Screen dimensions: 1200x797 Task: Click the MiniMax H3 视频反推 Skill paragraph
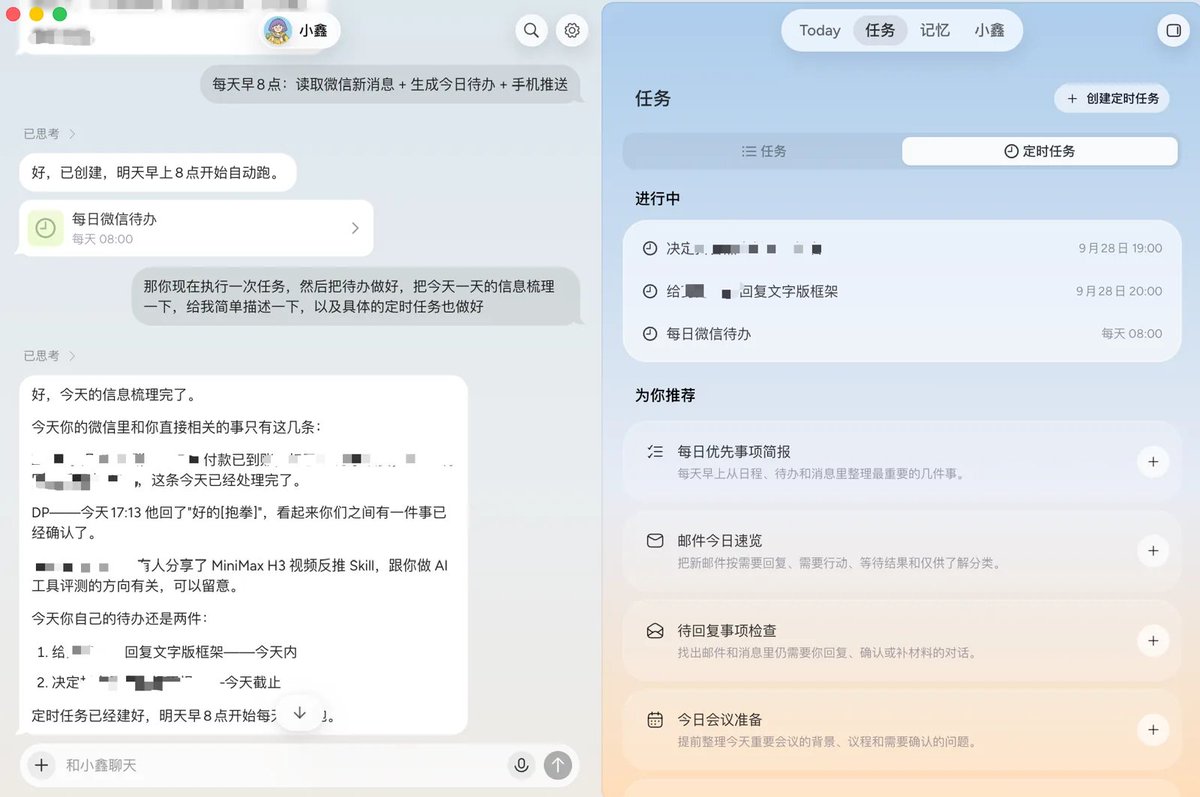pyautogui.click(x=239, y=576)
